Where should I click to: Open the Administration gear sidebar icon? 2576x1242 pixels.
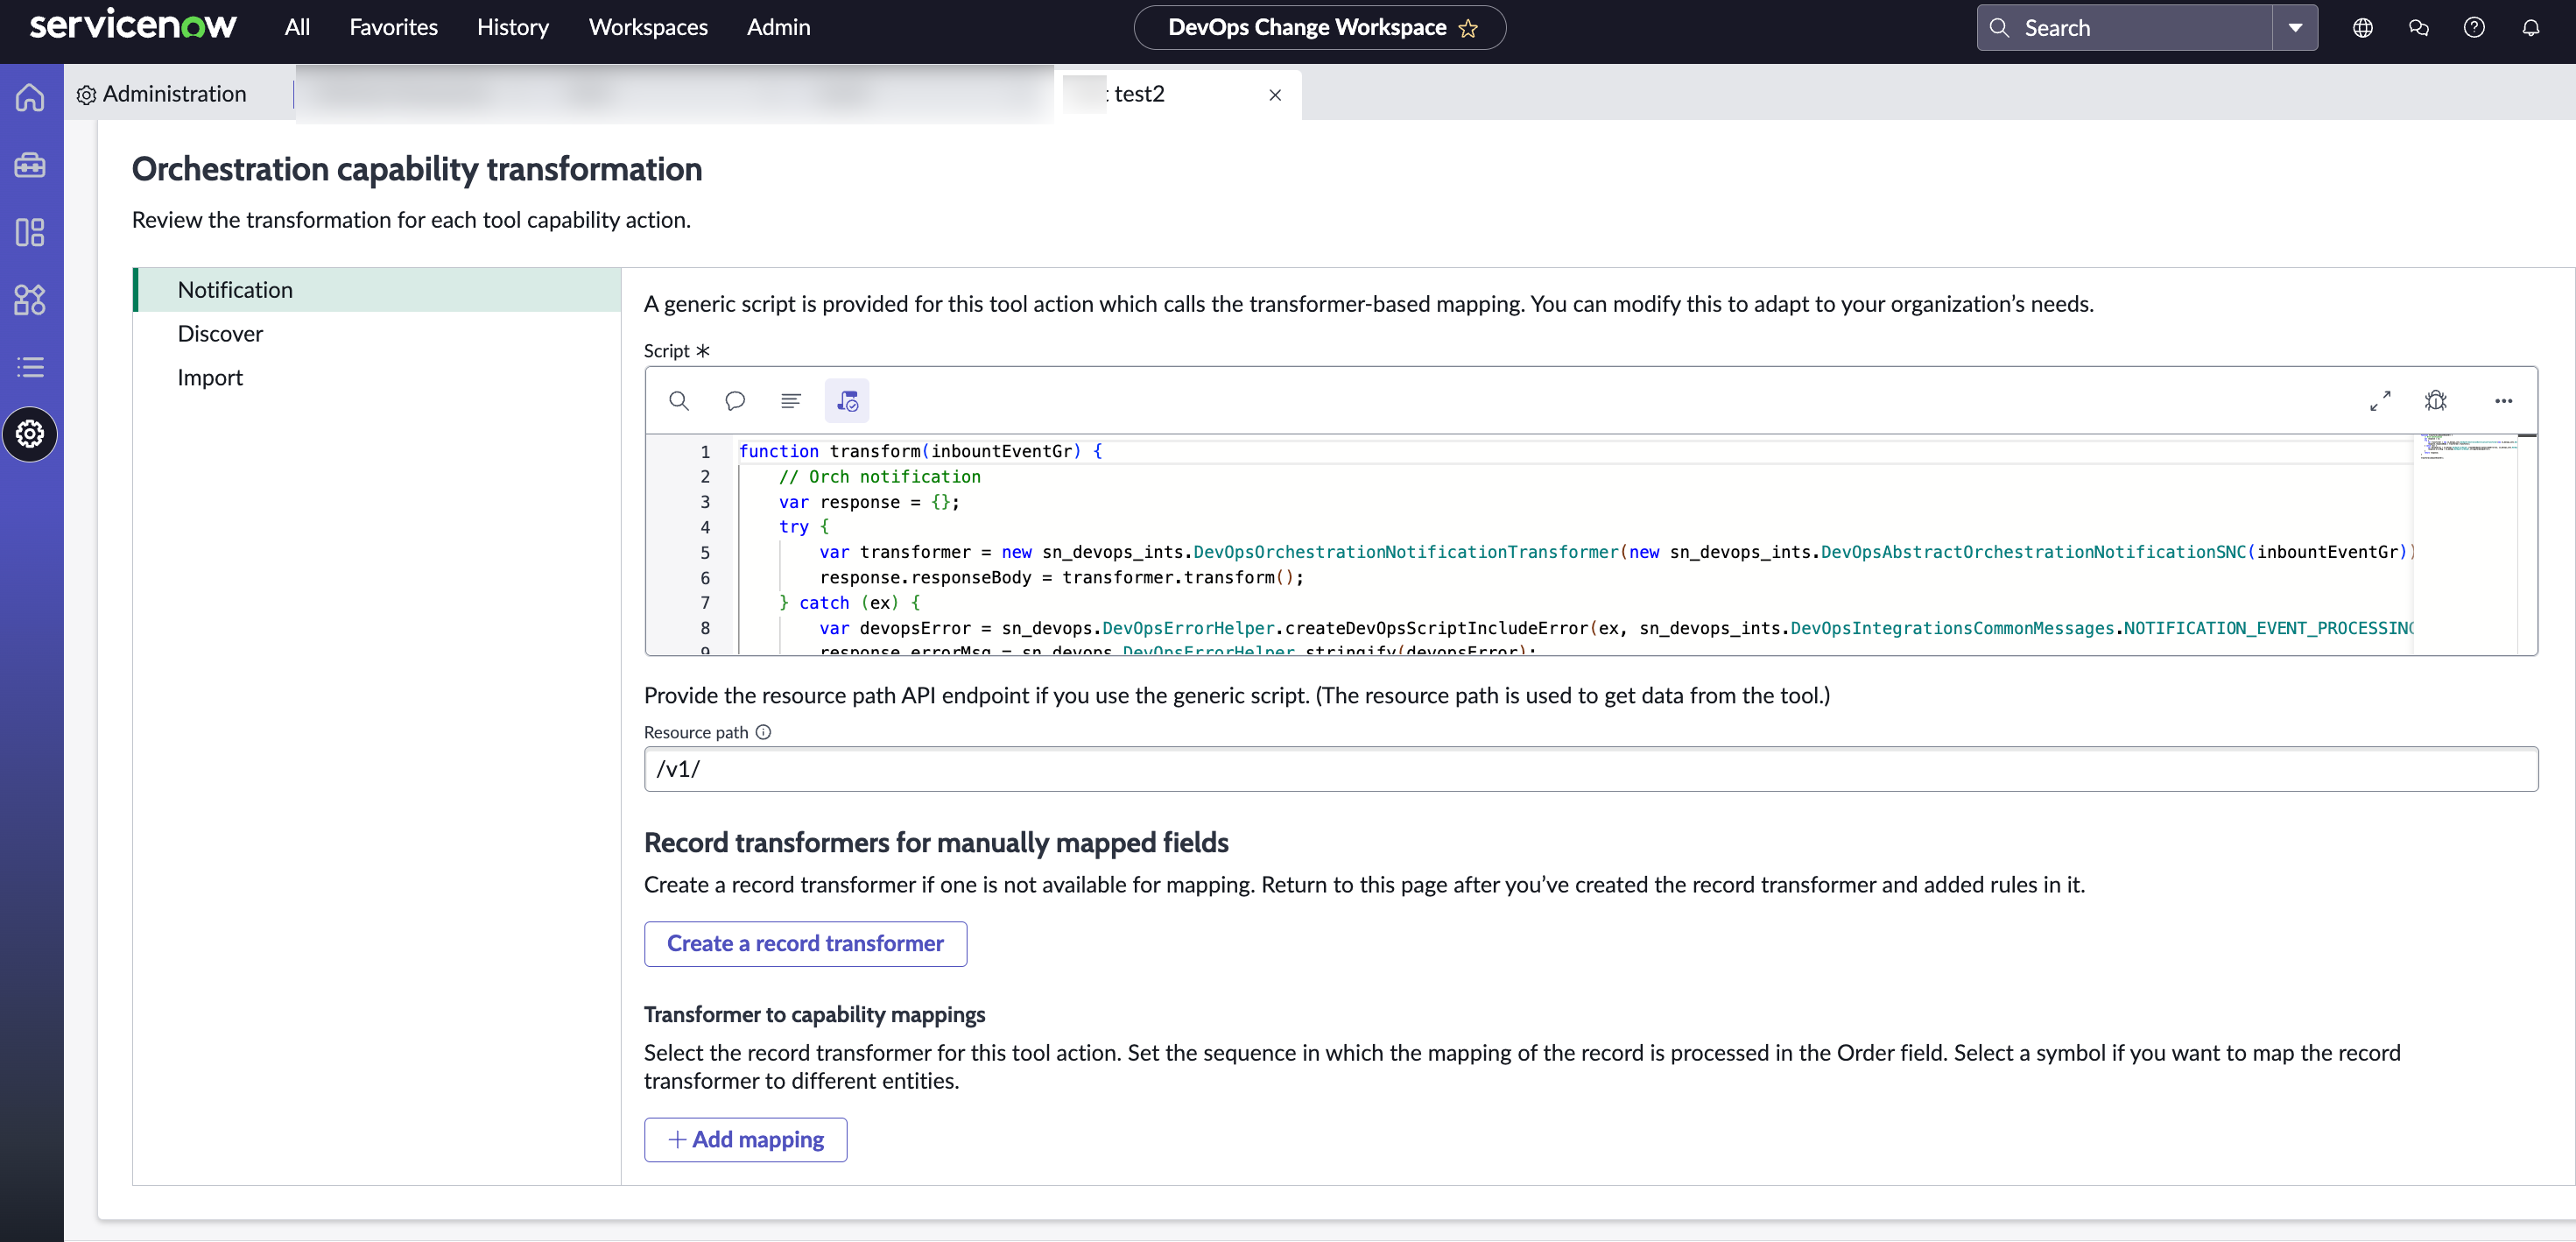(30, 434)
